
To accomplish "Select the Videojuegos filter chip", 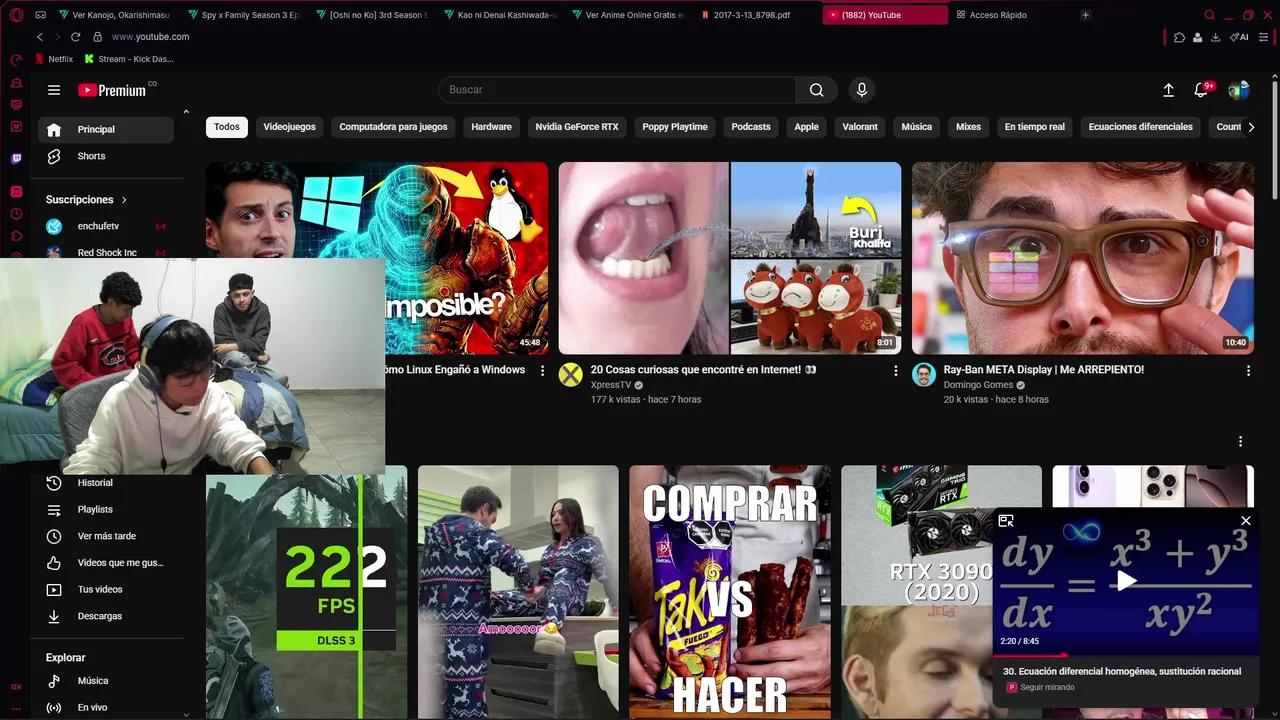I will (289, 127).
